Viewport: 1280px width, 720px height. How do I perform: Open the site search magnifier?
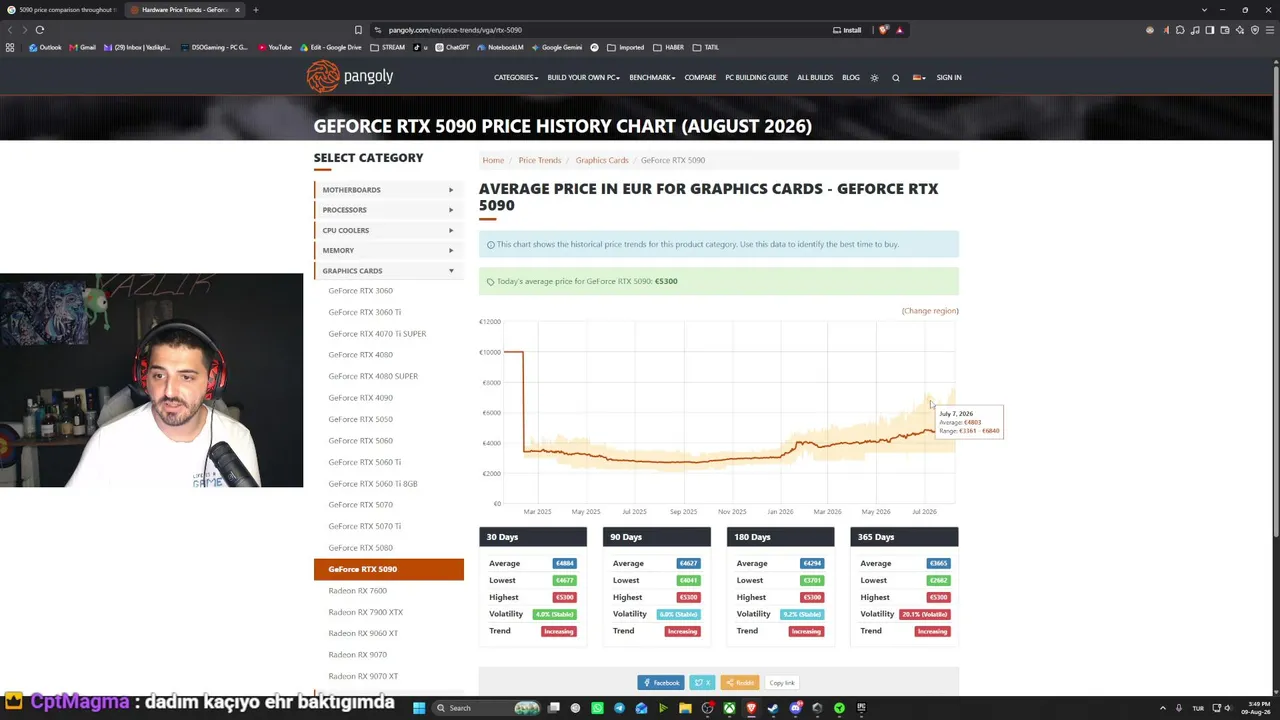click(896, 78)
